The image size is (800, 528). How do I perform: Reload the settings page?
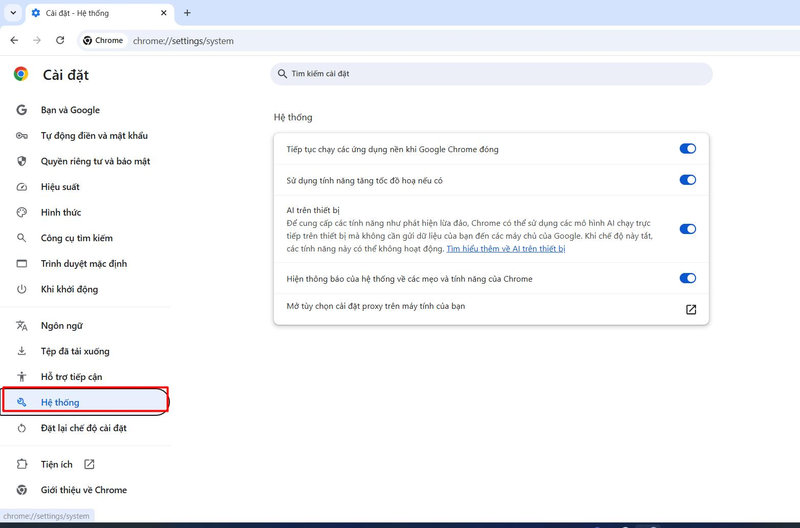coord(60,40)
